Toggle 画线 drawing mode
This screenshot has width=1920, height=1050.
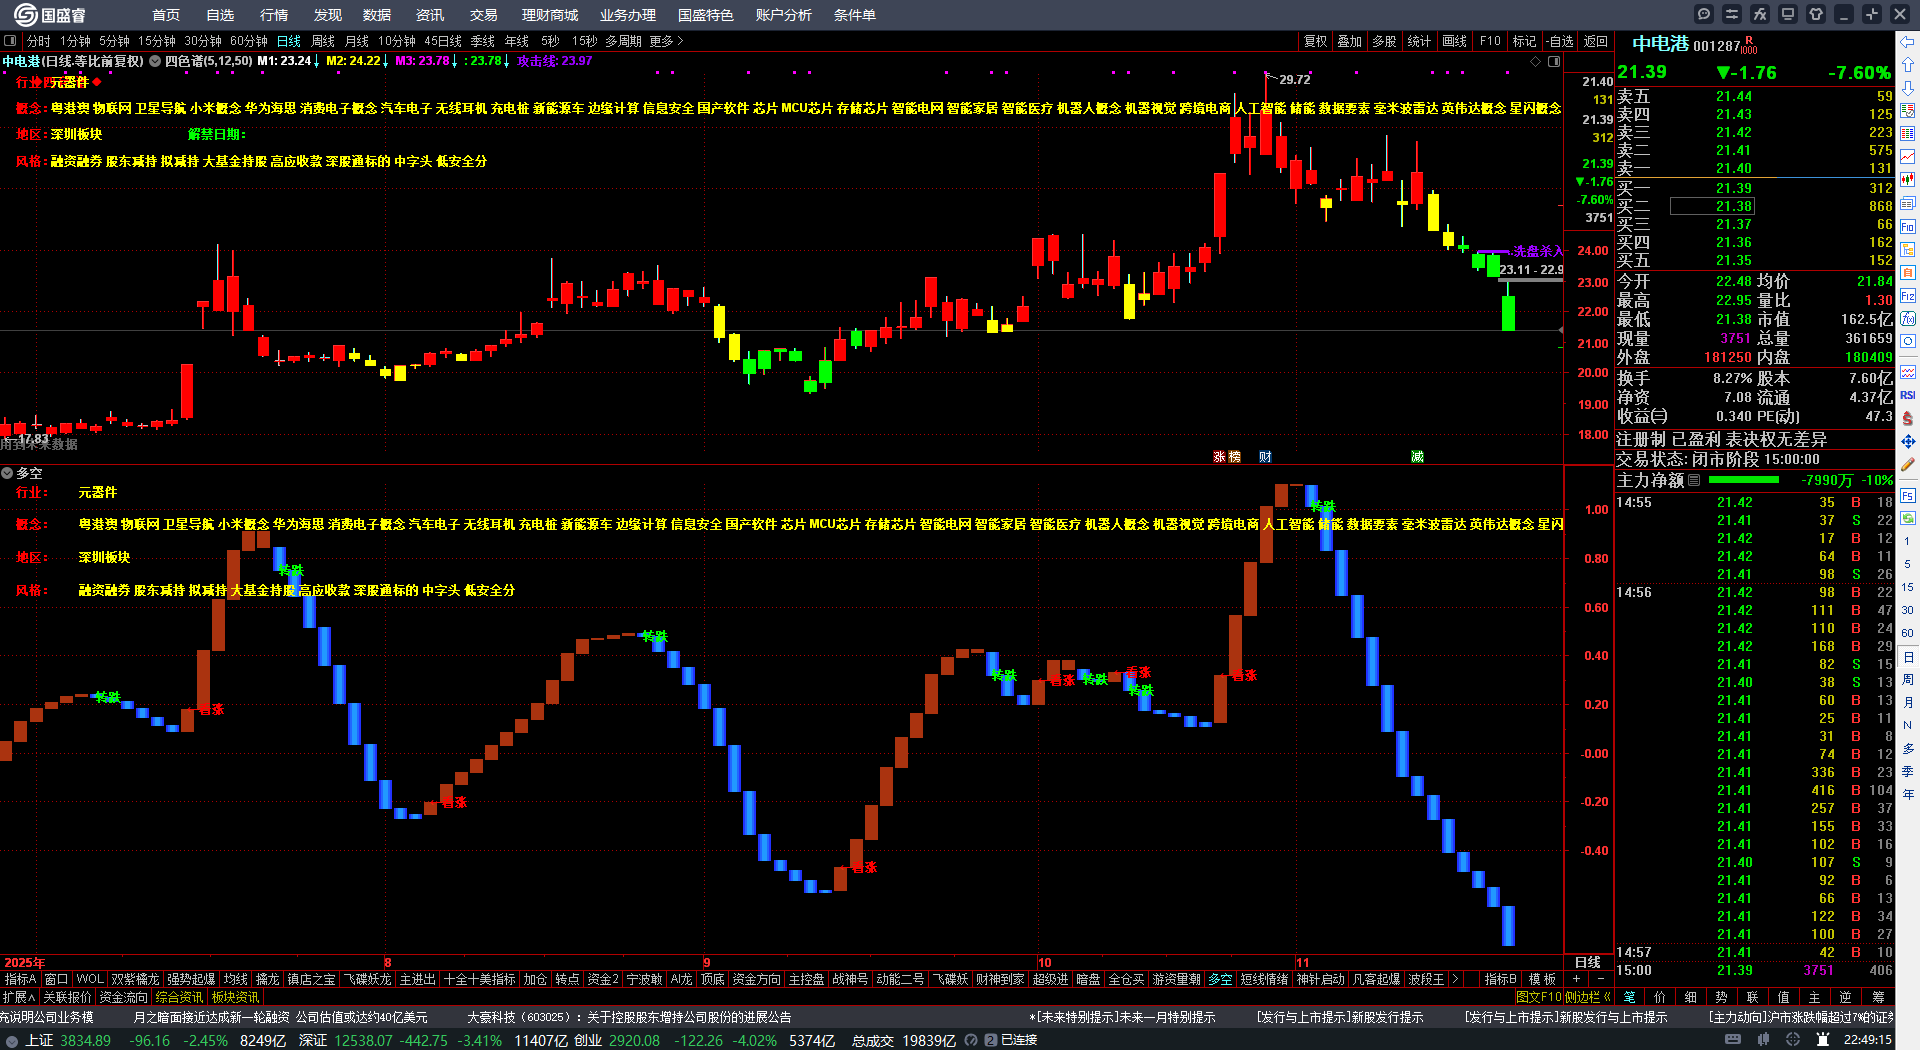pos(1454,41)
